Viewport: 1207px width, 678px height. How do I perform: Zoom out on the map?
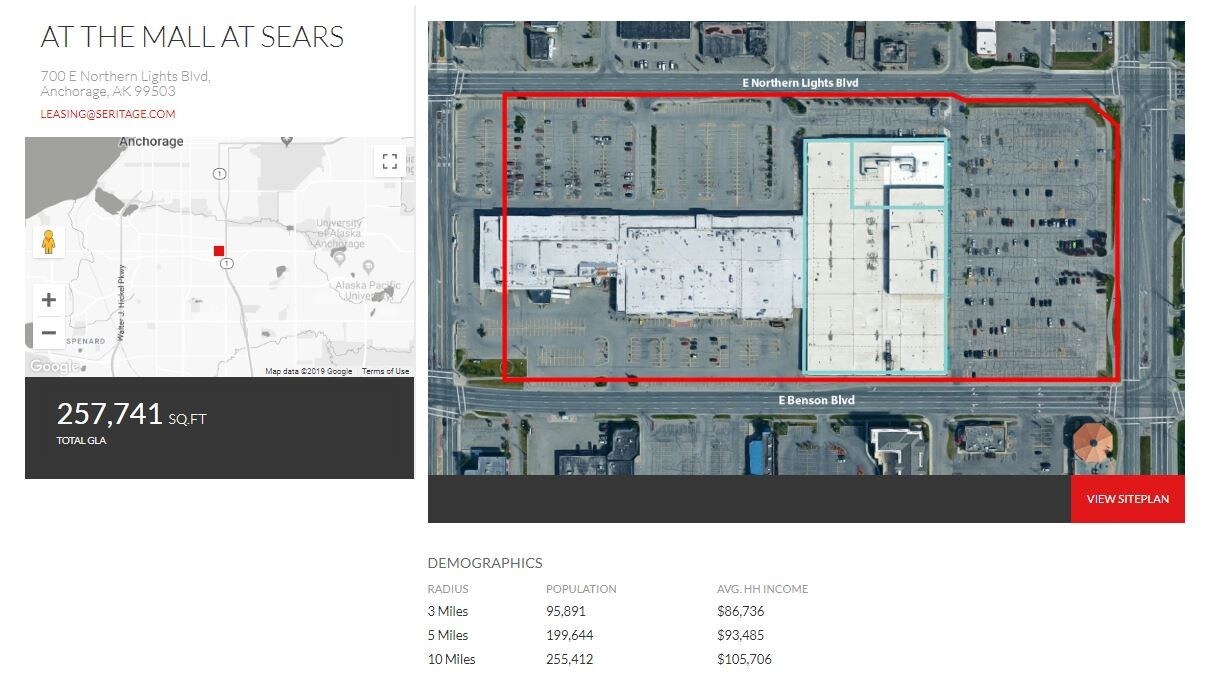[x=48, y=332]
